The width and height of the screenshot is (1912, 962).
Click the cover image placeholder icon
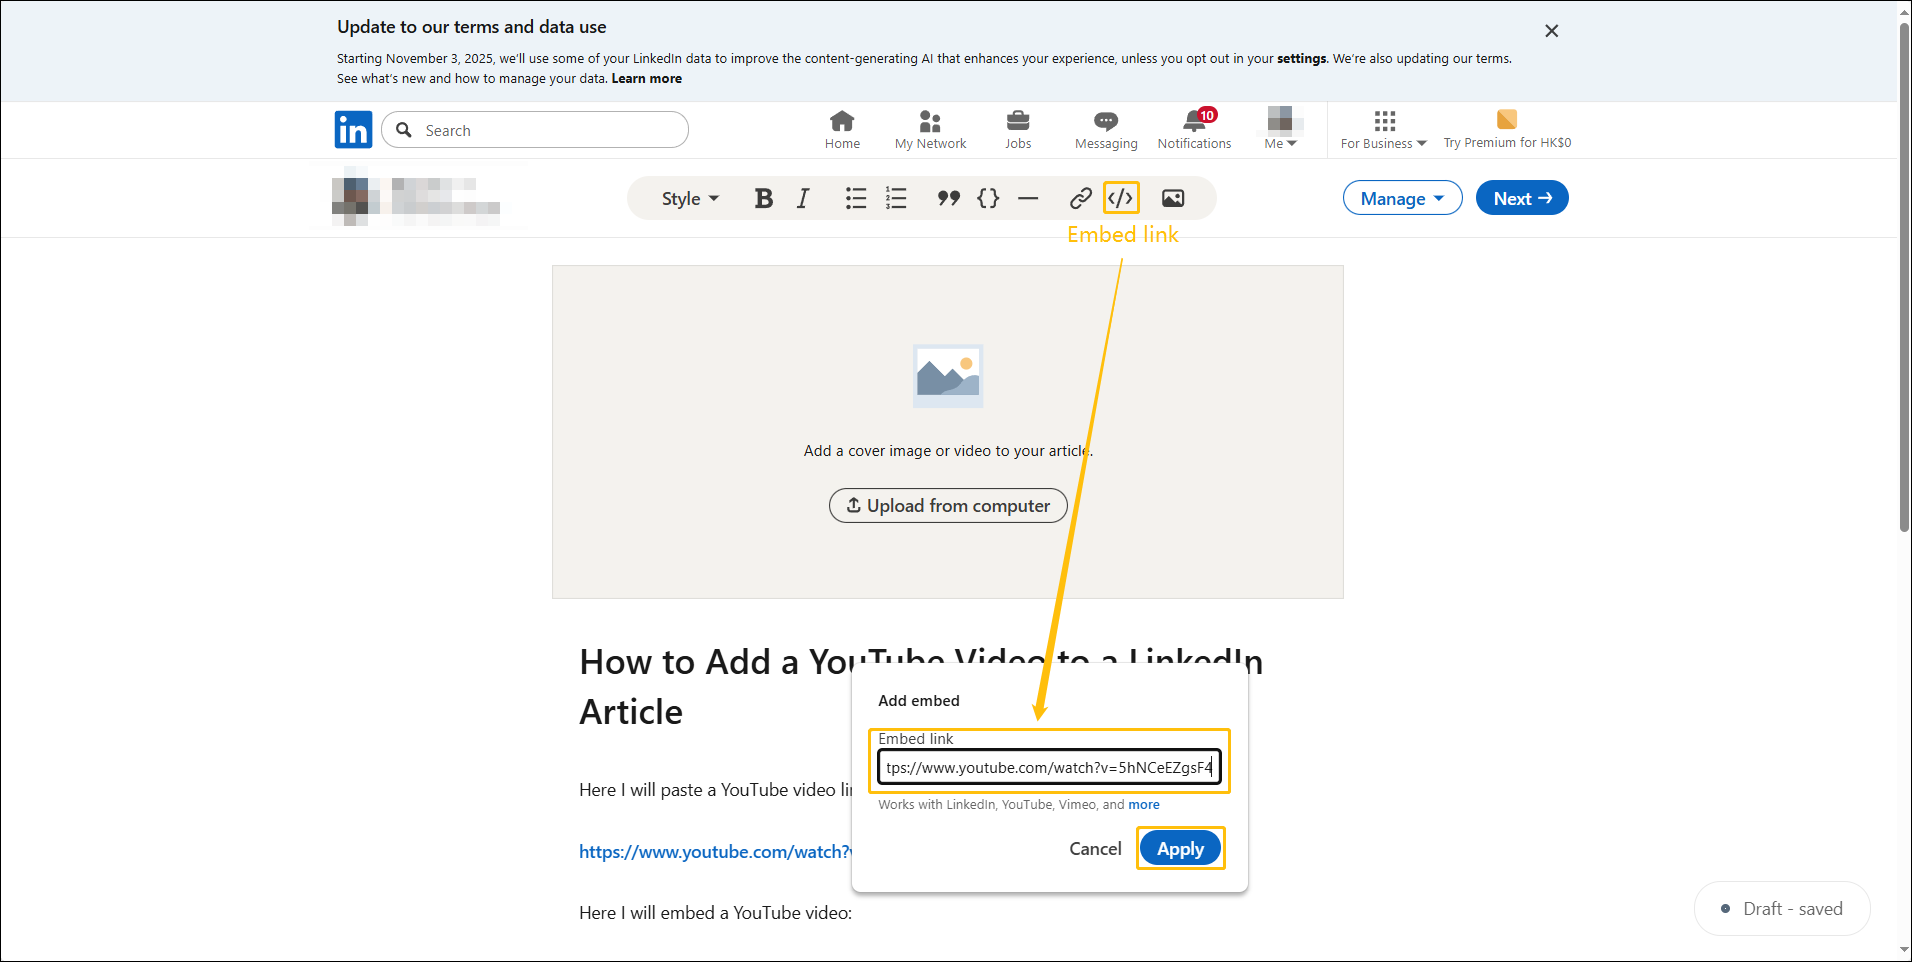coord(948,376)
